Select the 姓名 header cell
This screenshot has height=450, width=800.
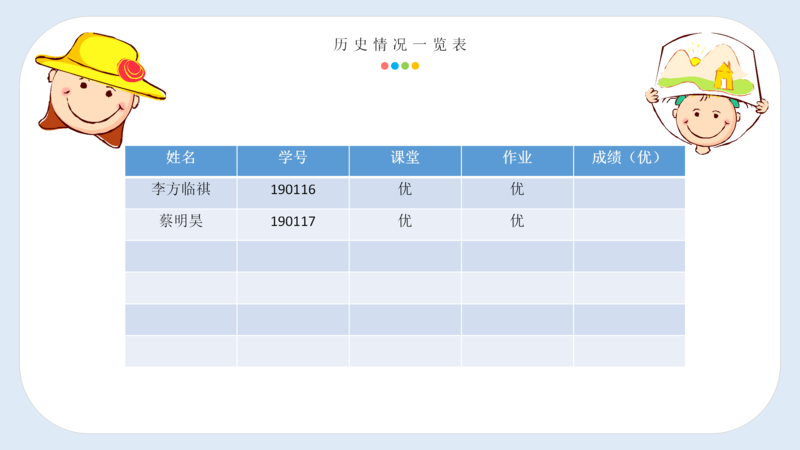click(181, 161)
